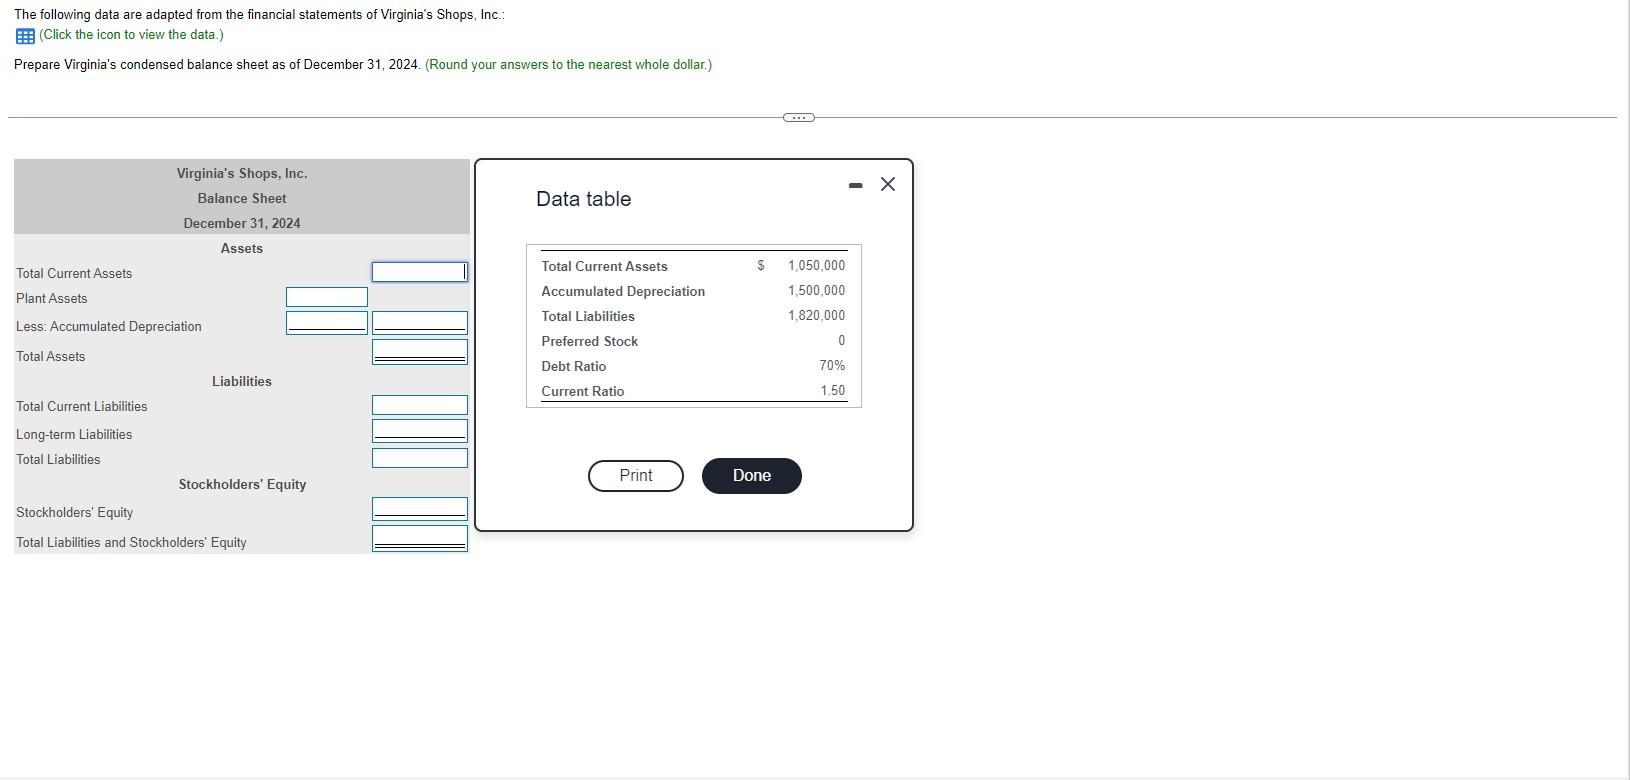Click the ellipsis divider handle
Image resolution: width=1630 pixels, height=780 pixels.
coord(798,118)
